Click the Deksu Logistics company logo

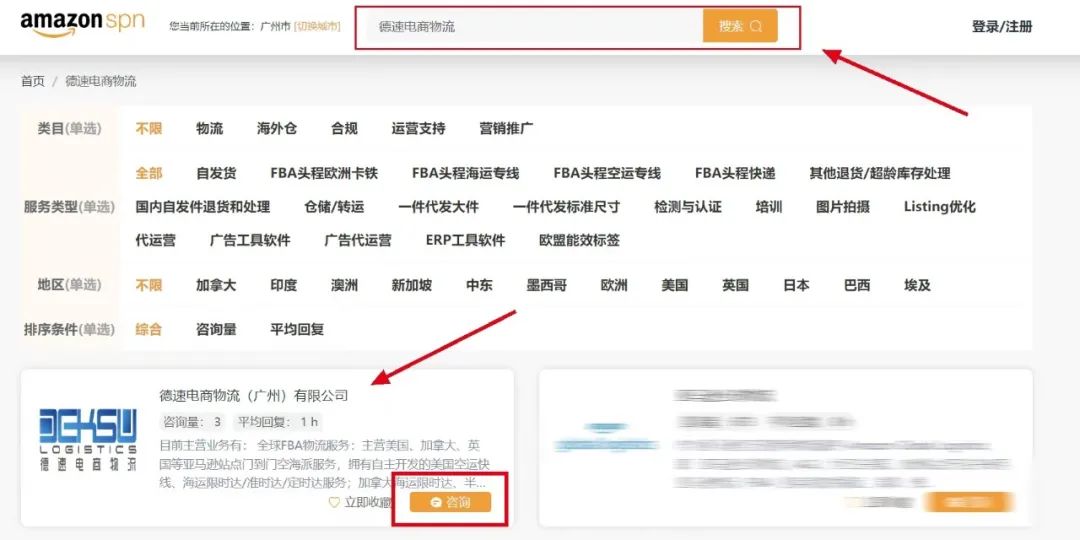[88, 439]
